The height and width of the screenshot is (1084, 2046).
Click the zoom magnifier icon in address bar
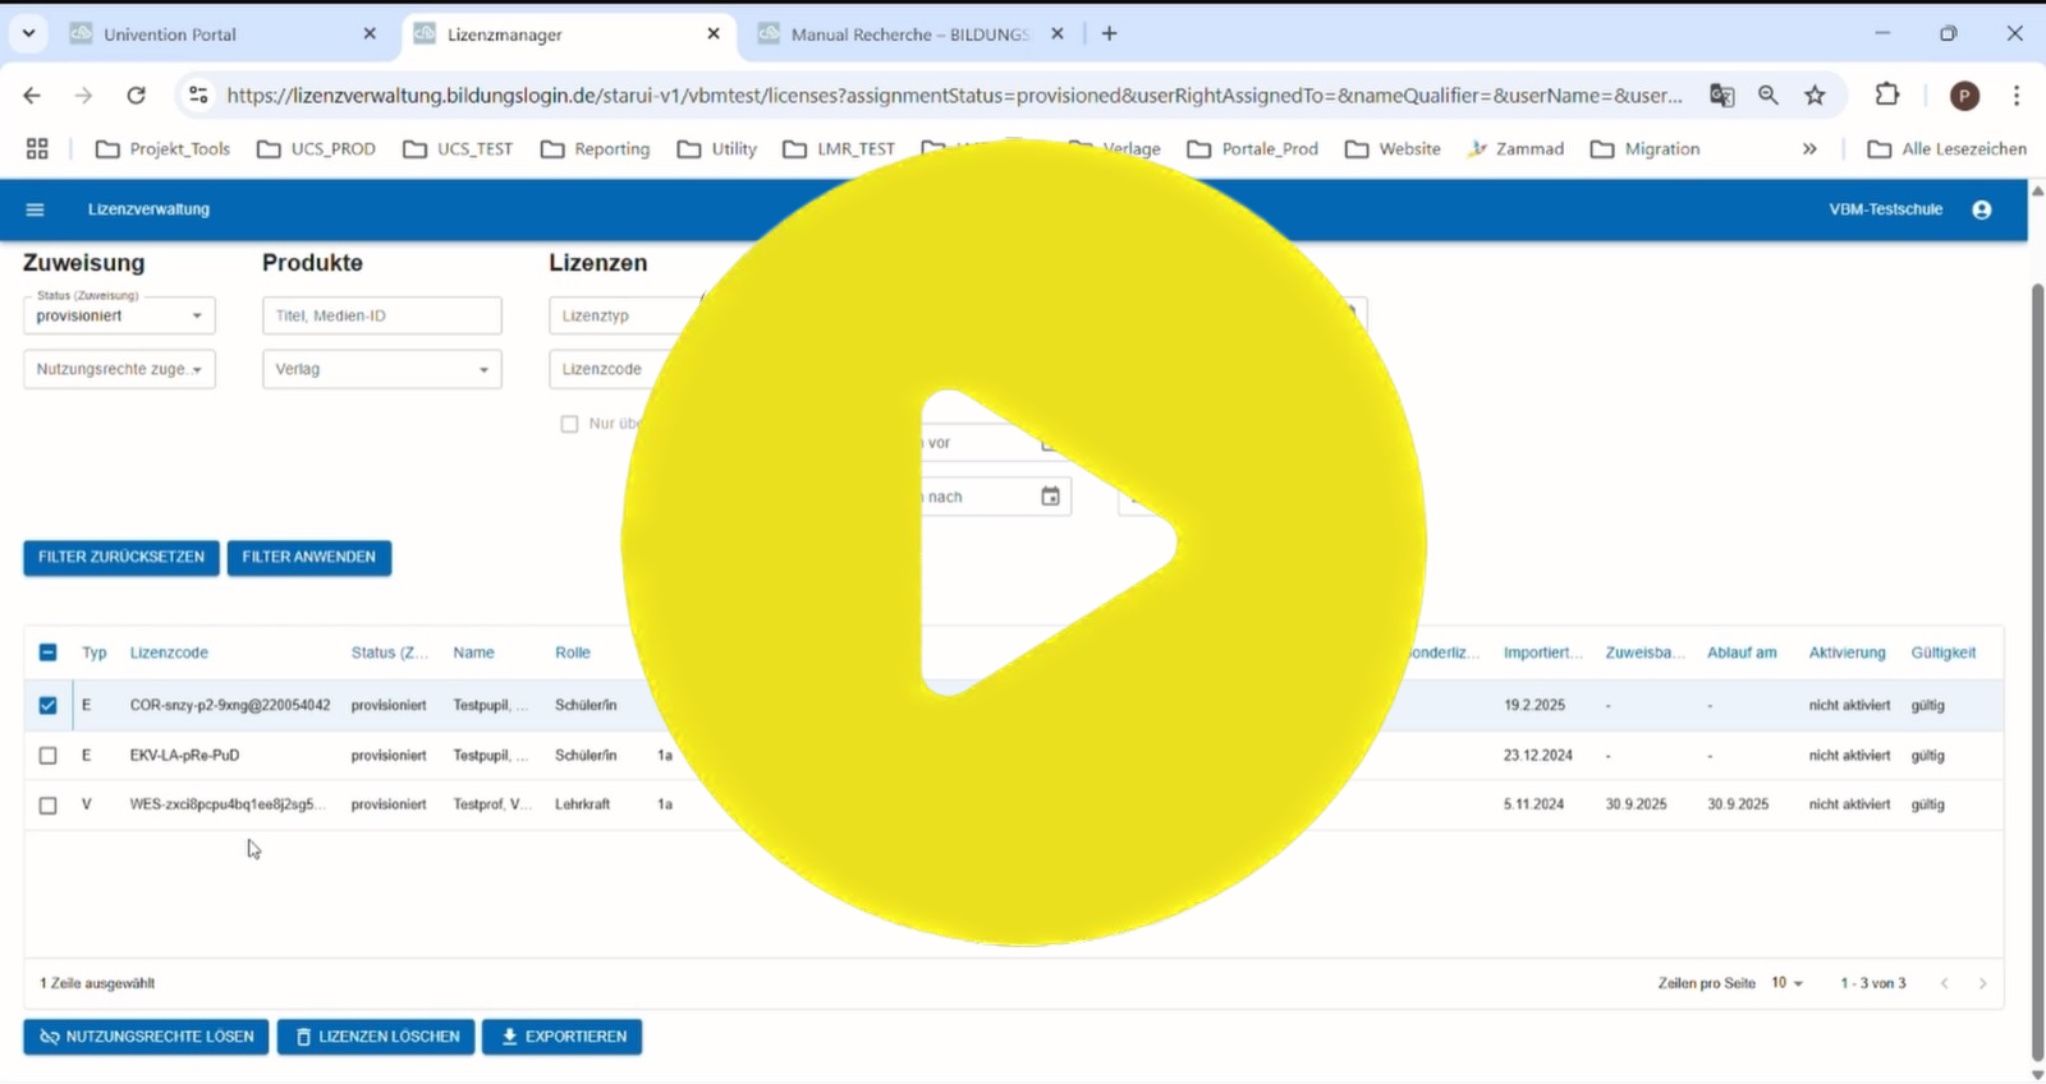click(x=1768, y=95)
